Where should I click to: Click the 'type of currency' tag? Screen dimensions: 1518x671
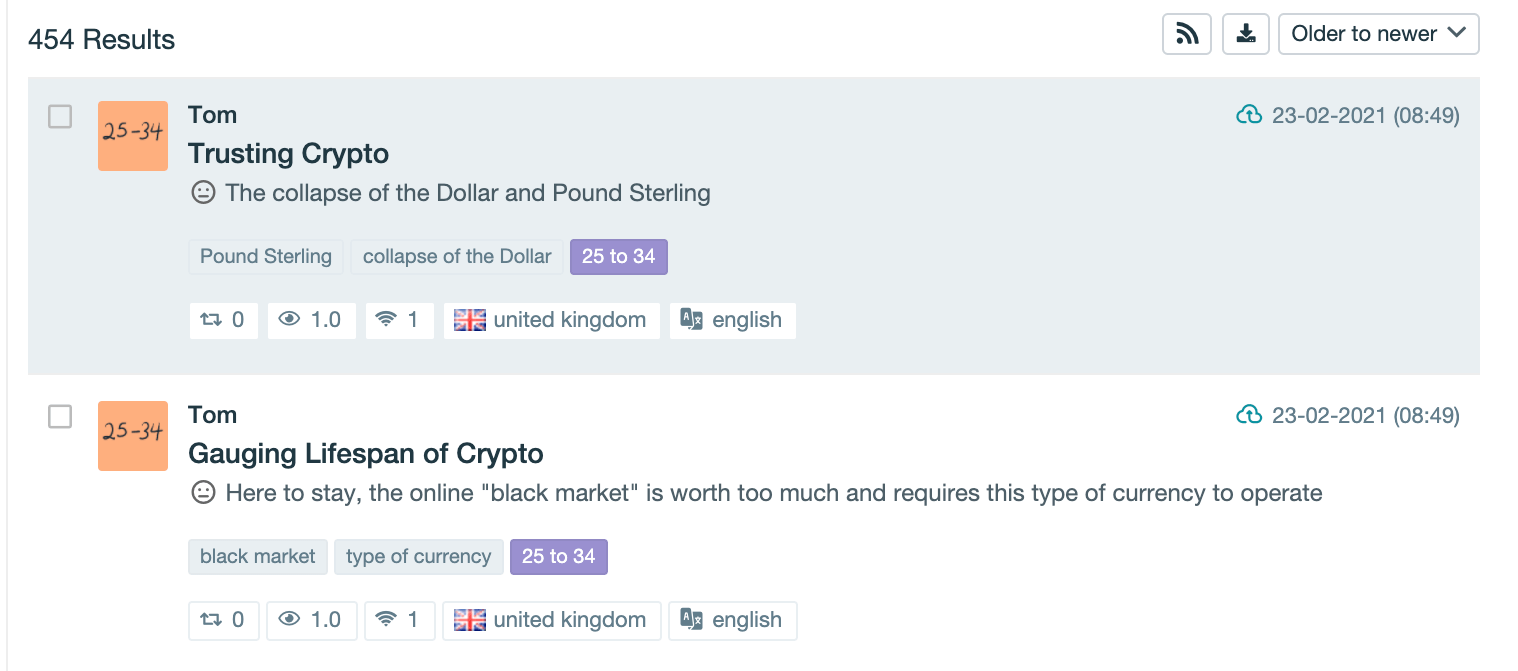click(x=418, y=557)
